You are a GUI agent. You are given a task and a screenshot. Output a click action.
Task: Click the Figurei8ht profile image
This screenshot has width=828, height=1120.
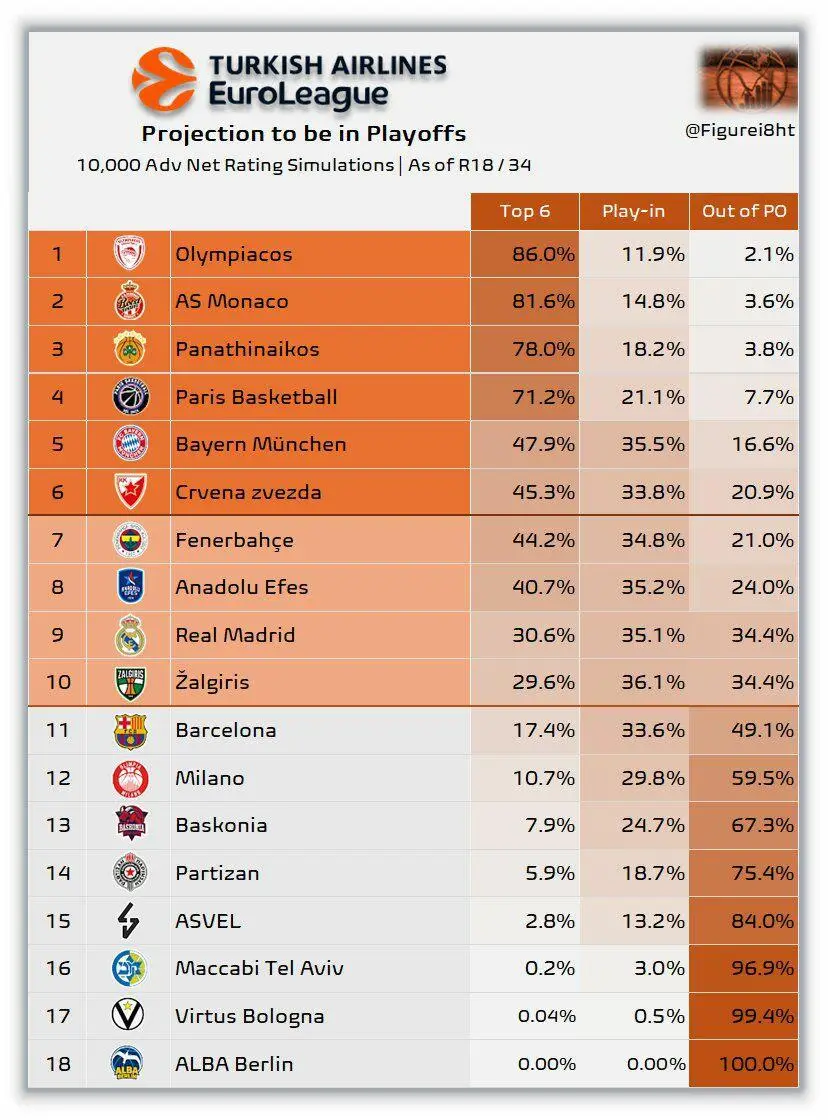coord(748,78)
